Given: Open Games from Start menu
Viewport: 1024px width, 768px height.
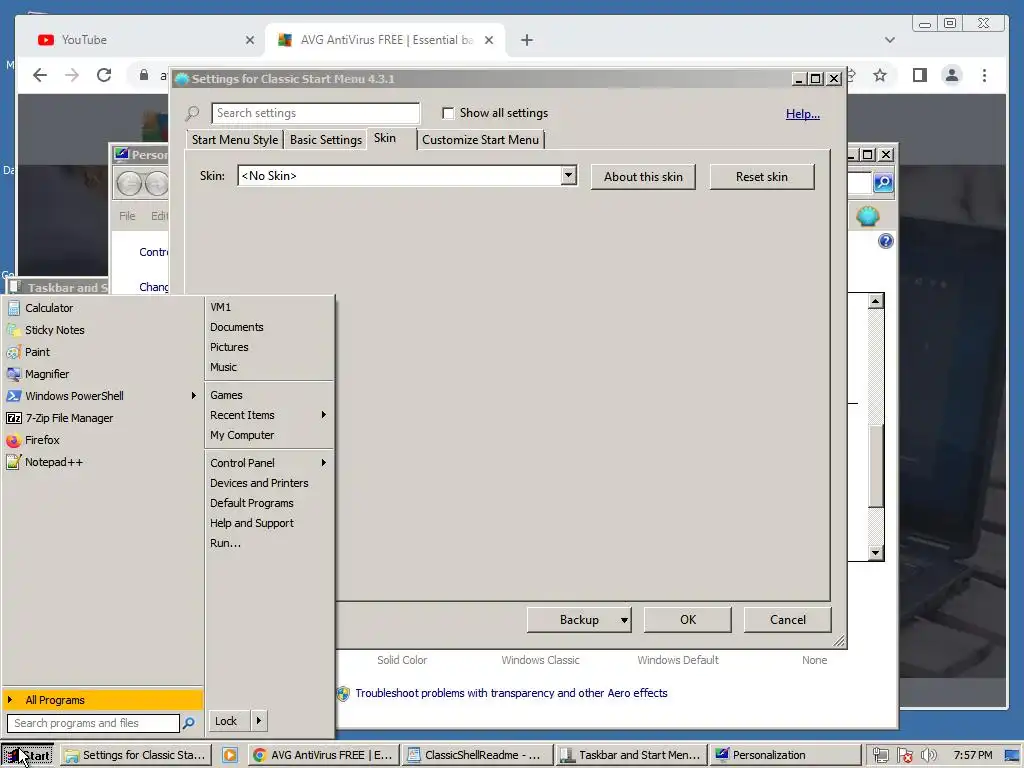Looking at the screenshot, I should 269,395.
